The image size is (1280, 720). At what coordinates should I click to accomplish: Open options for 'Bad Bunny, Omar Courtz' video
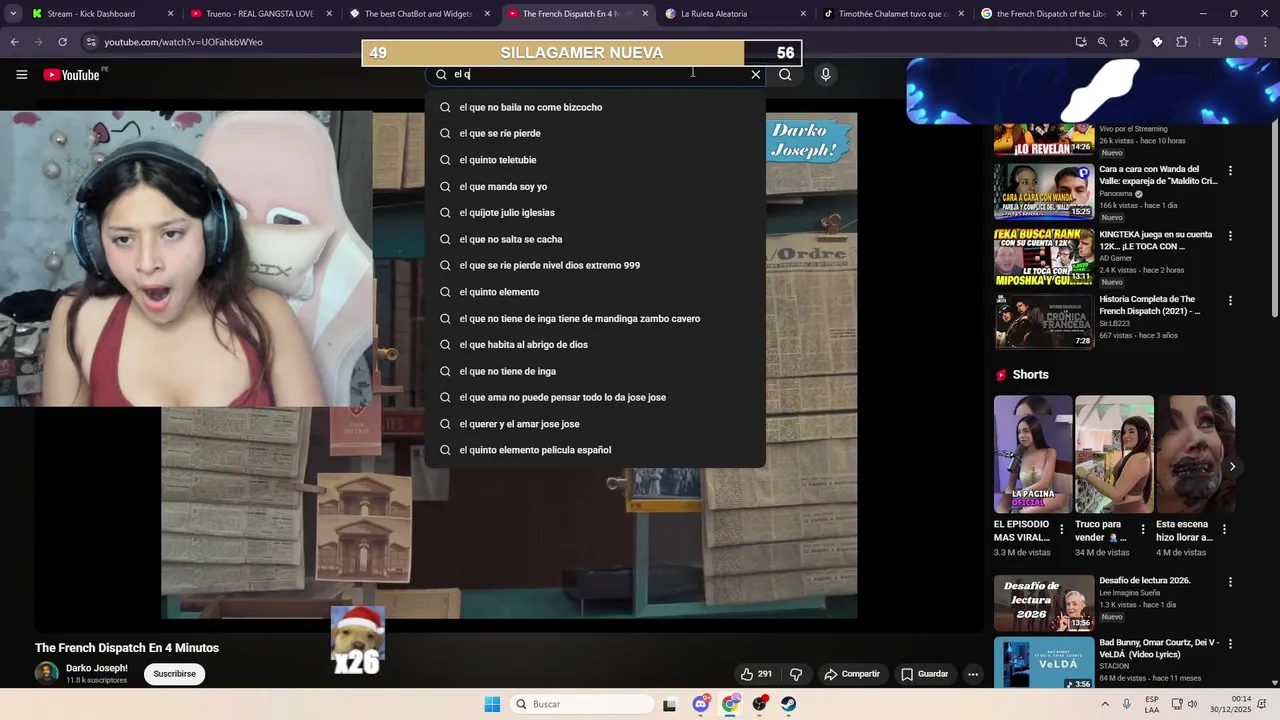click(x=1230, y=644)
